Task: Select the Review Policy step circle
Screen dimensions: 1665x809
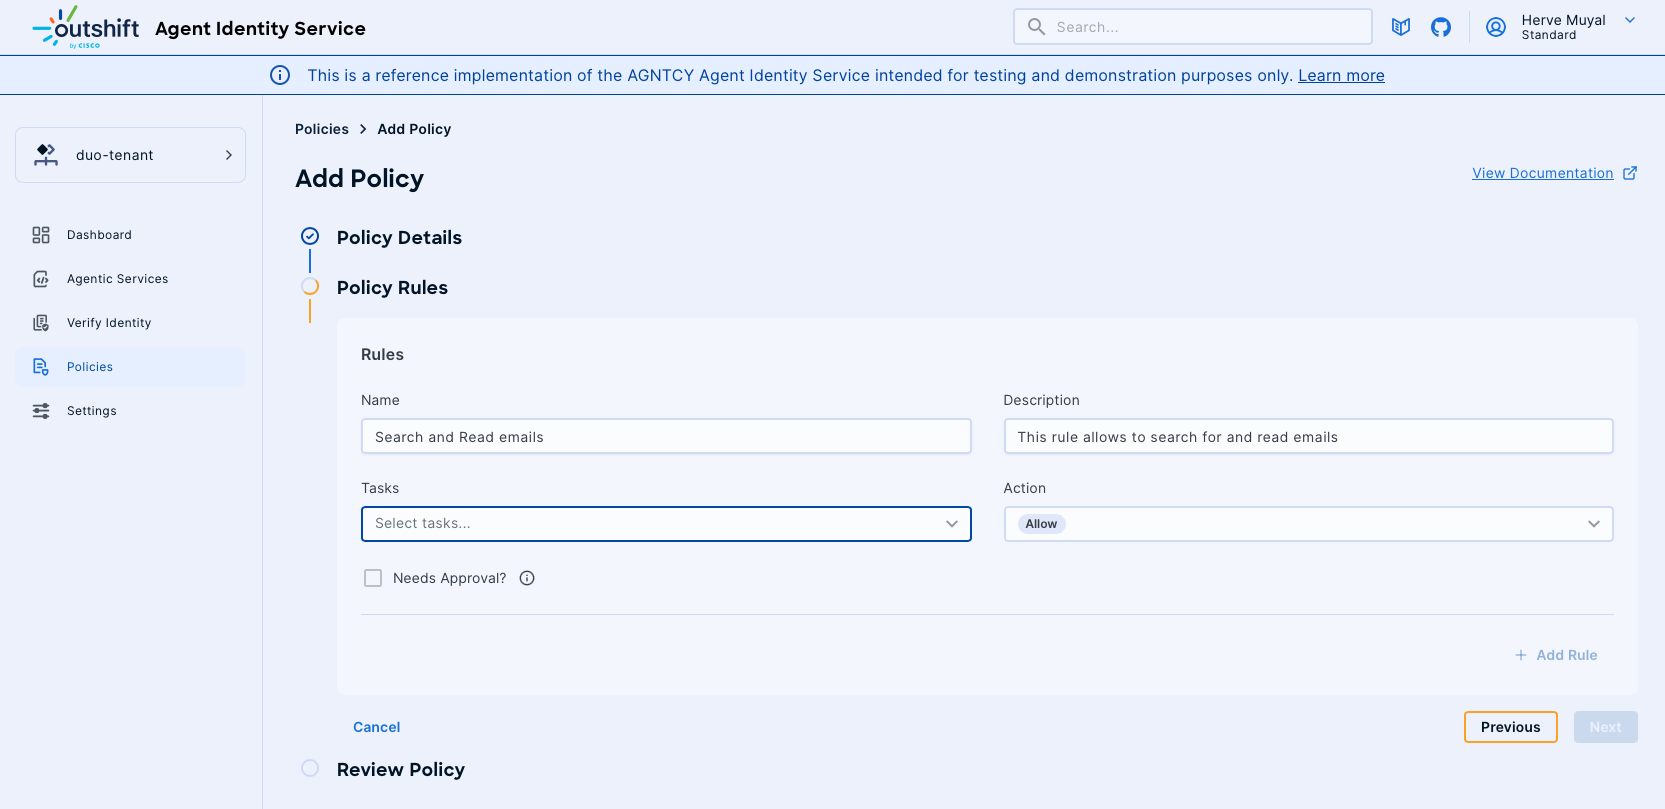Action: click(310, 769)
